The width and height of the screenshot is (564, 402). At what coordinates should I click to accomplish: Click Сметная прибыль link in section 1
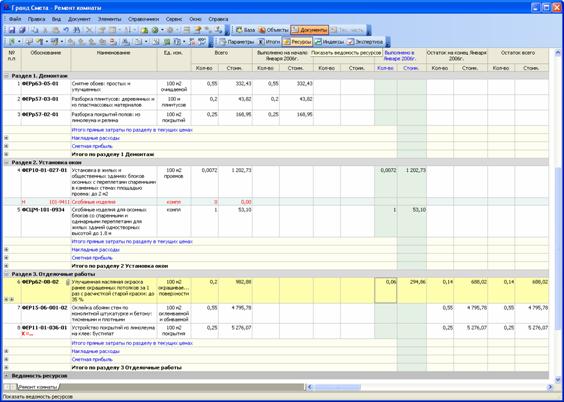92,146
